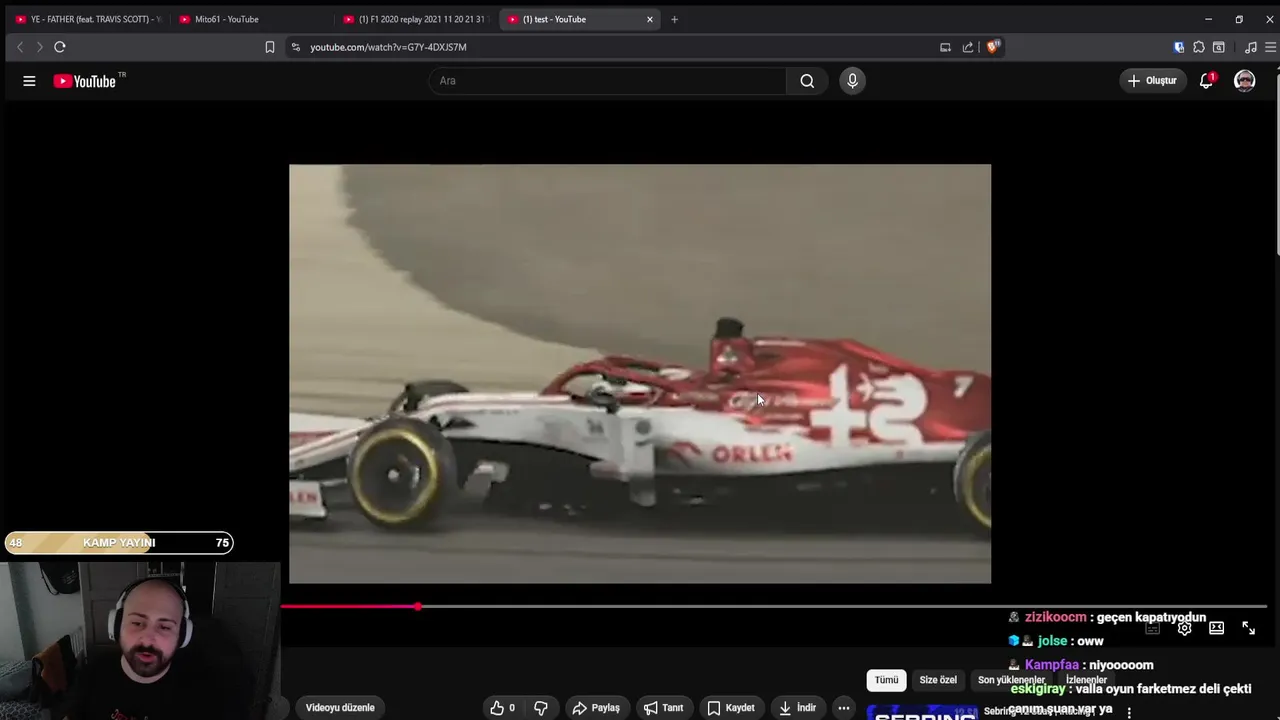This screenshot has width=1280, height=720.
Task: Select the Tümü filter chip
Action: tap(887, 680)
